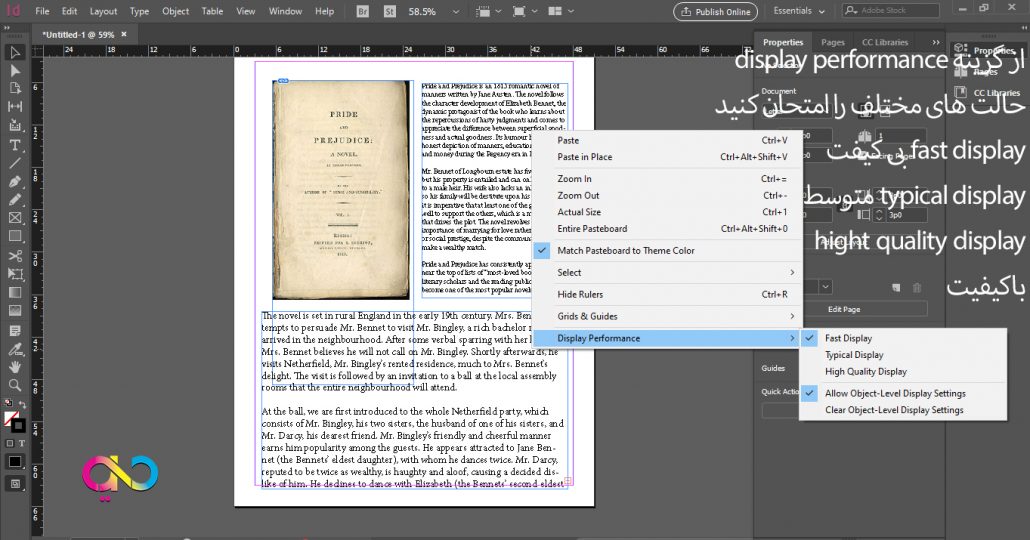The width and height of the screenshot is (1030, 540).
Task: Choose the Rectangle tool
Action: (x=15, y=236)
